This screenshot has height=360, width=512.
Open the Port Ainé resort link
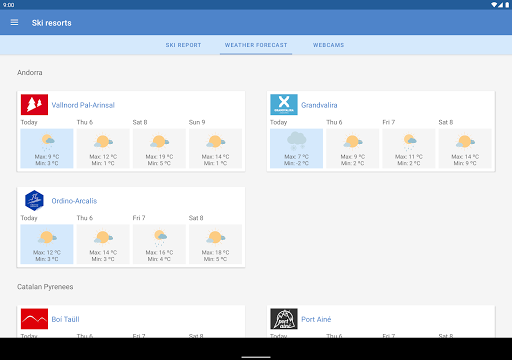316,319
